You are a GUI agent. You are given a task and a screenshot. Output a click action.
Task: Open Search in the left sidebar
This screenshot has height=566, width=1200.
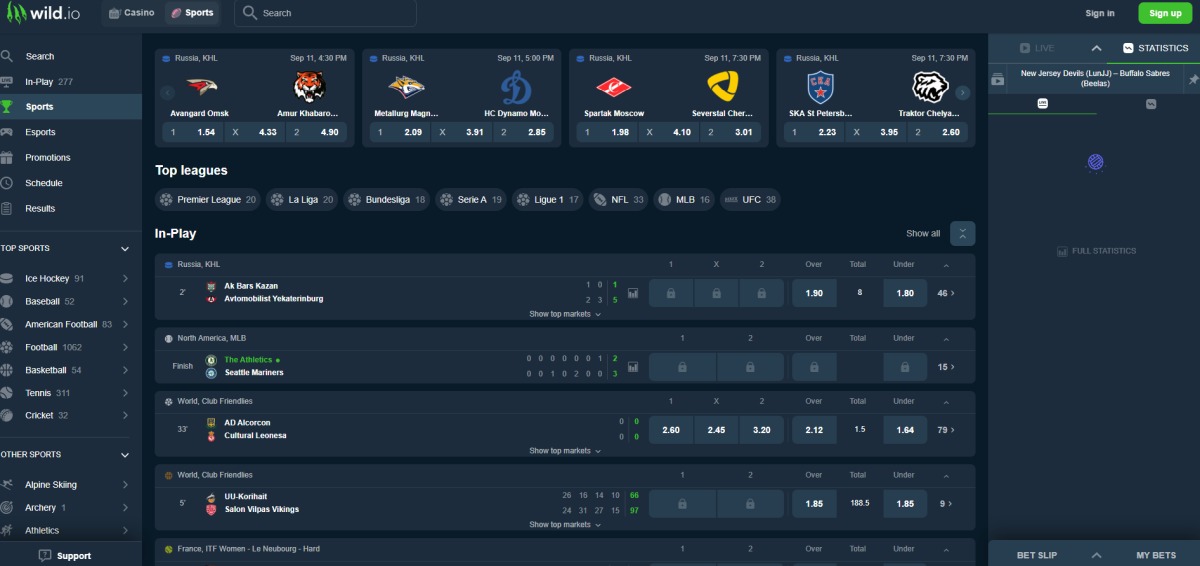pos(71,56)
